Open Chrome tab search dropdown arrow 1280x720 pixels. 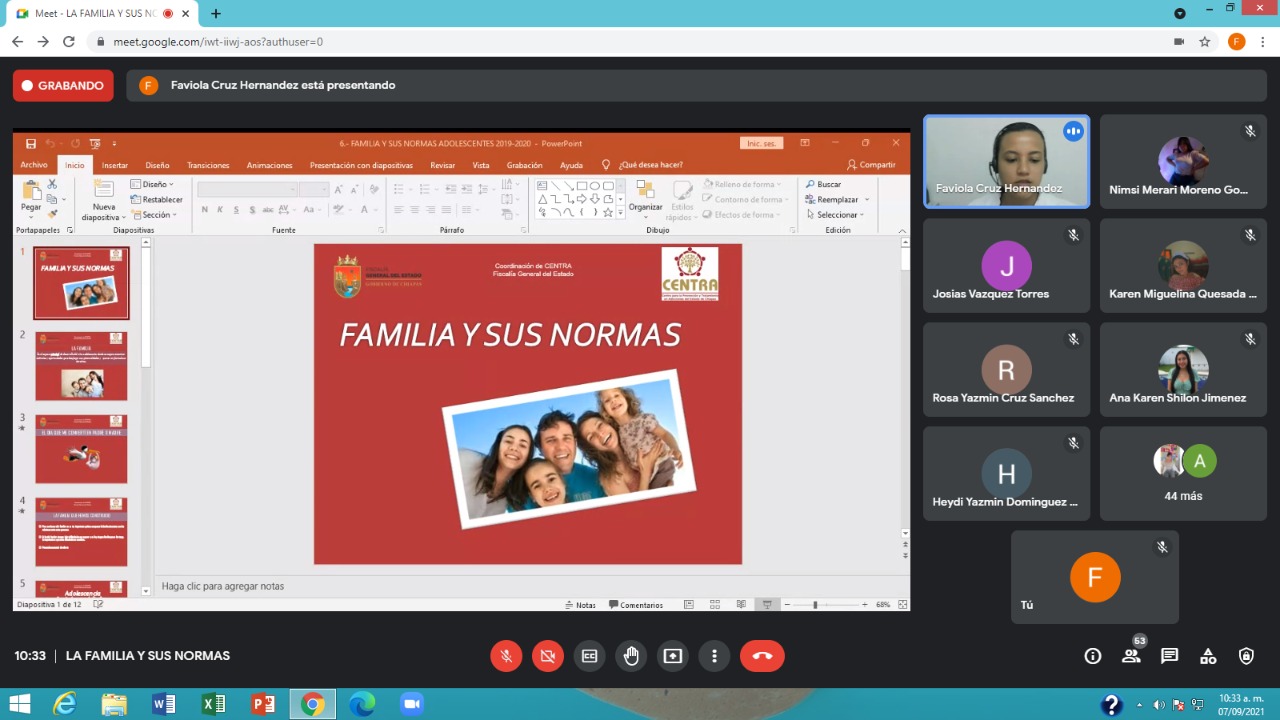[x=1180, y=13]
